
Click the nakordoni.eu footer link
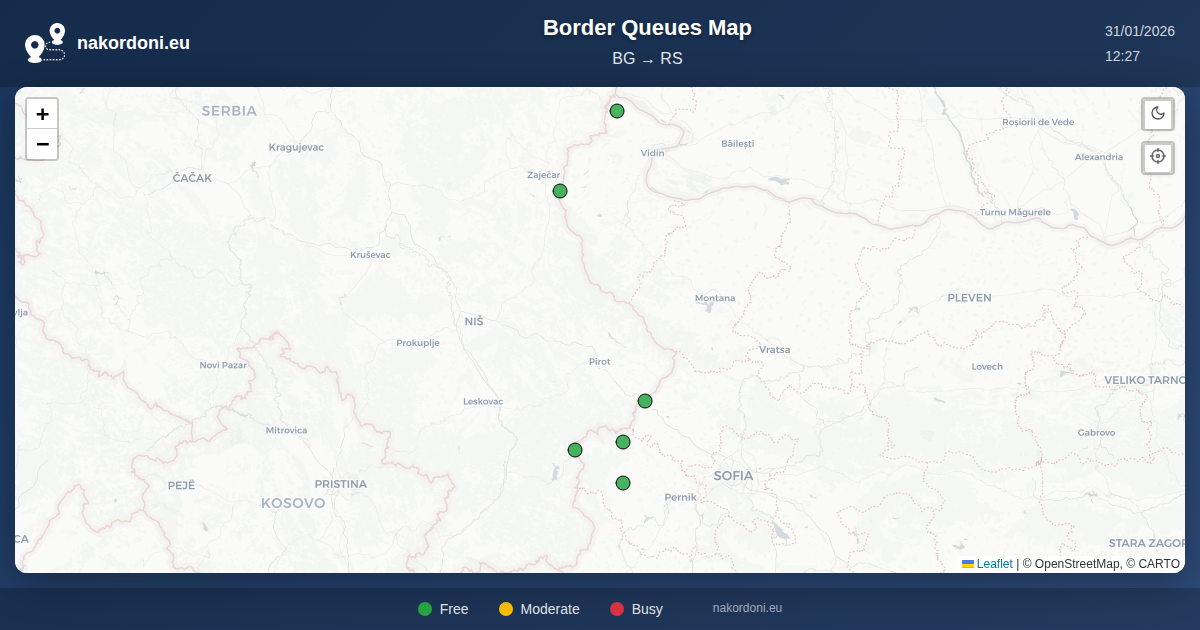click(747, 608)
